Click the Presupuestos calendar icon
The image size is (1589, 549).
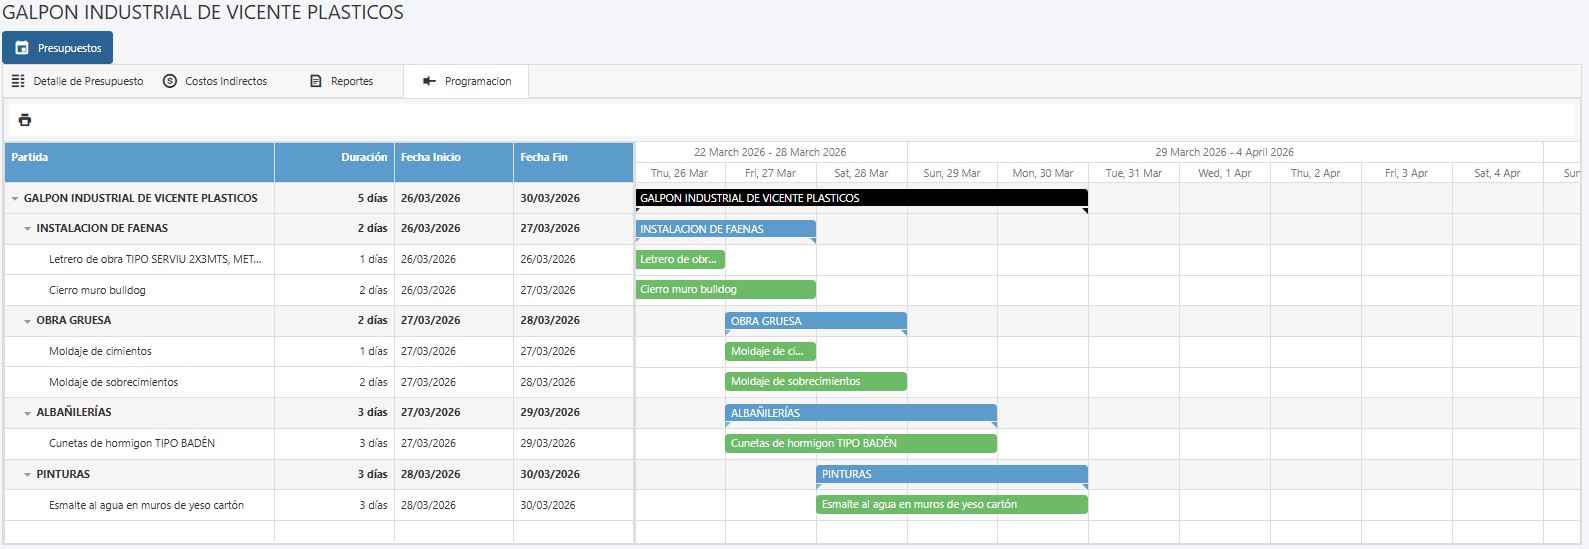[22, 48]
